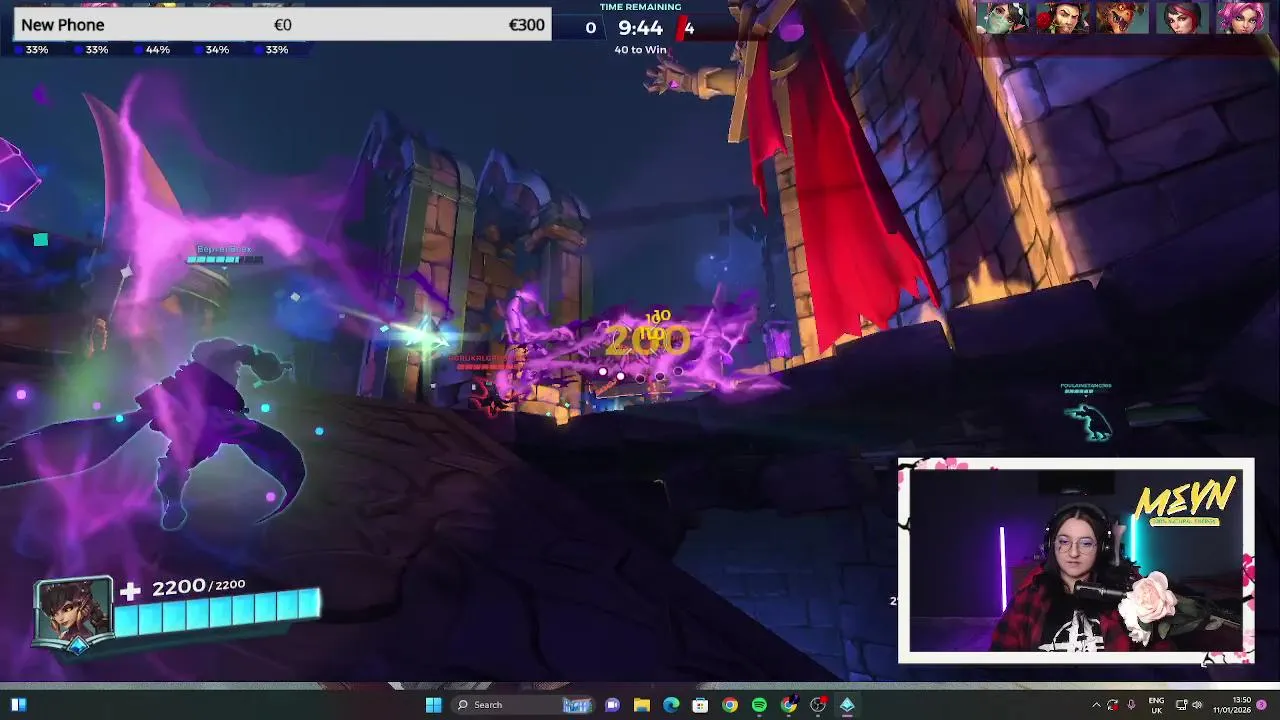Open Microsoft Edge from the taskbar
The image size is (1280, 720).
[x=671, y=705]
